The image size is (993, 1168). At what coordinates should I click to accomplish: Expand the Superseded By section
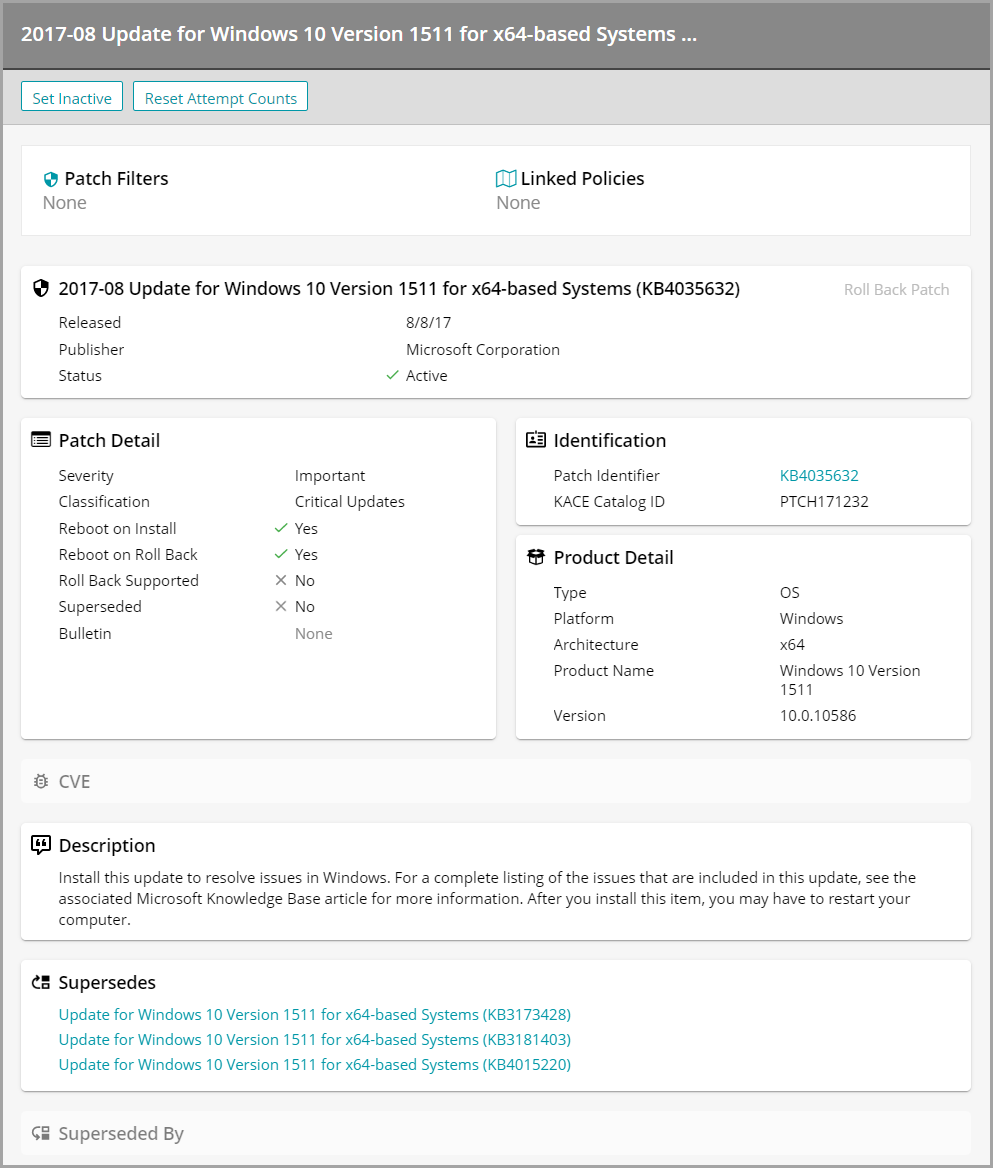(121, 1134)
